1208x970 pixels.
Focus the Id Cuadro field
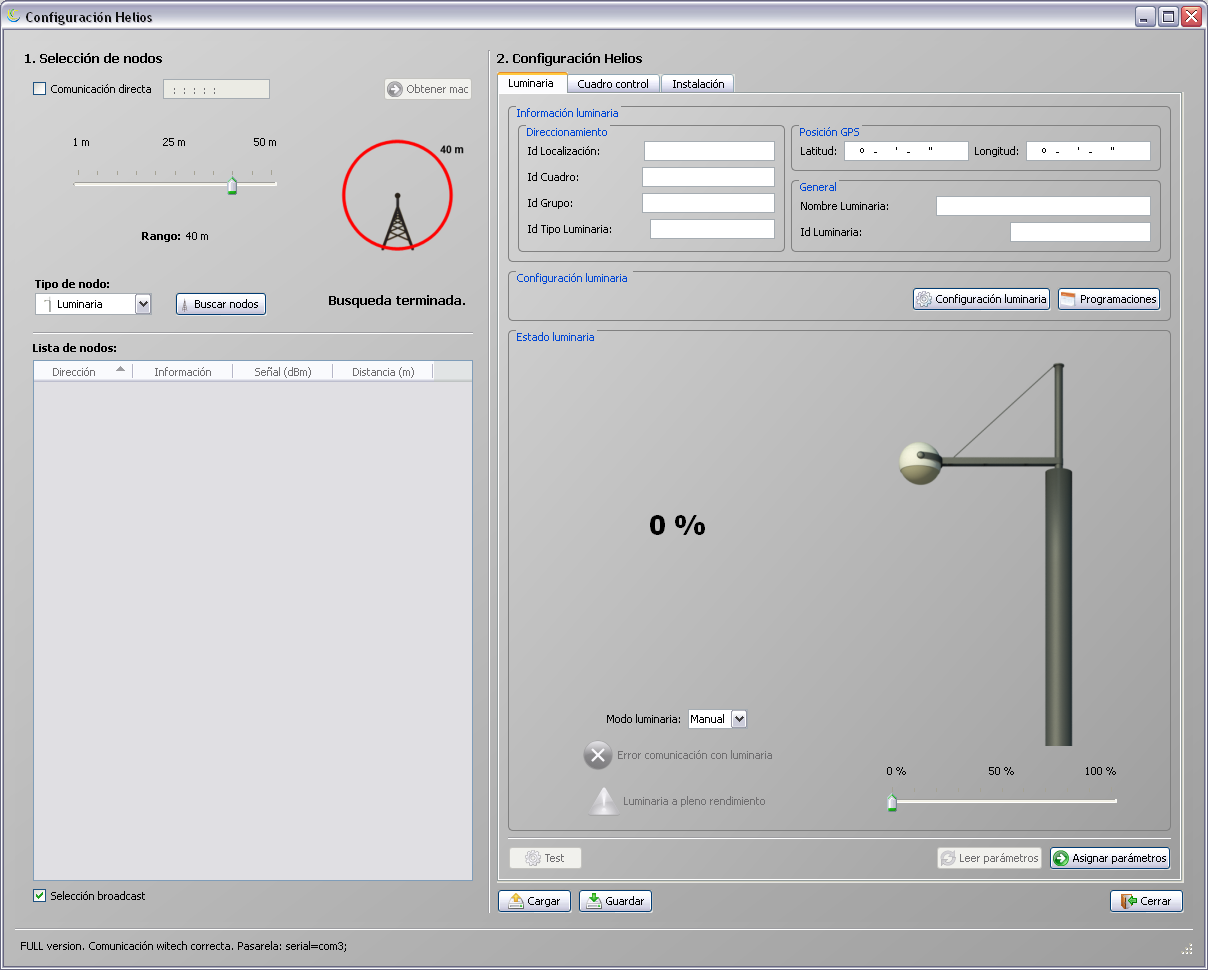(x=708, y=177)
